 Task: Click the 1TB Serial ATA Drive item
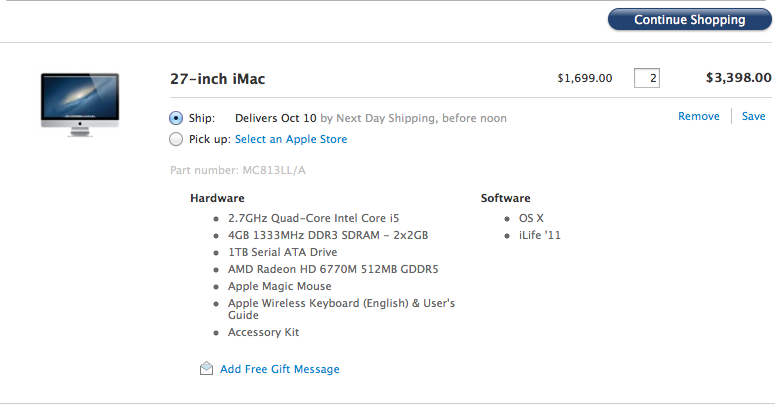coord(282,252)
